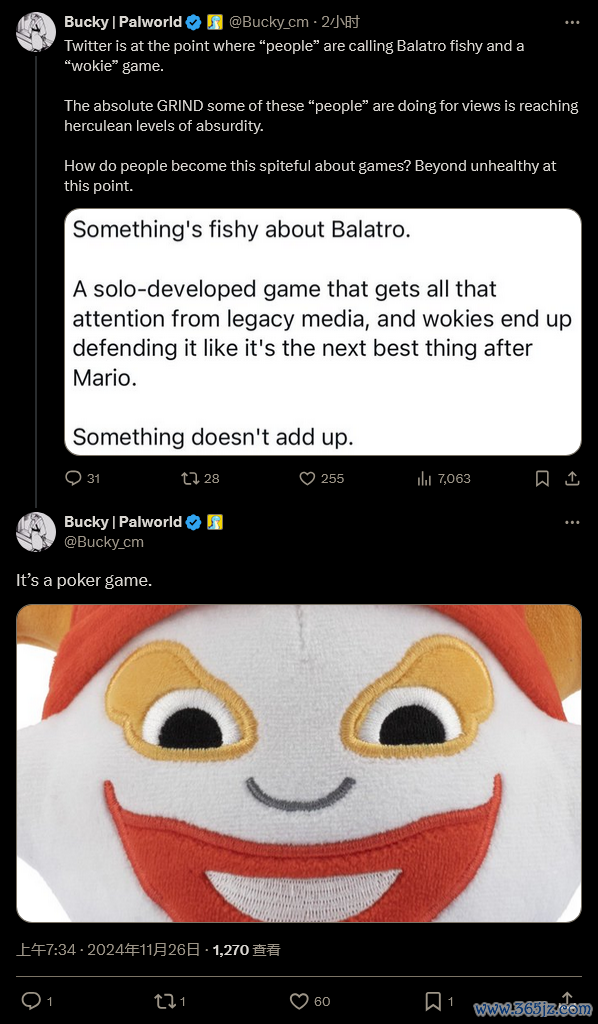Retweet the poker game tweet
The width and height of the screenshot is (598, 1024).
tap(170, 1001)
